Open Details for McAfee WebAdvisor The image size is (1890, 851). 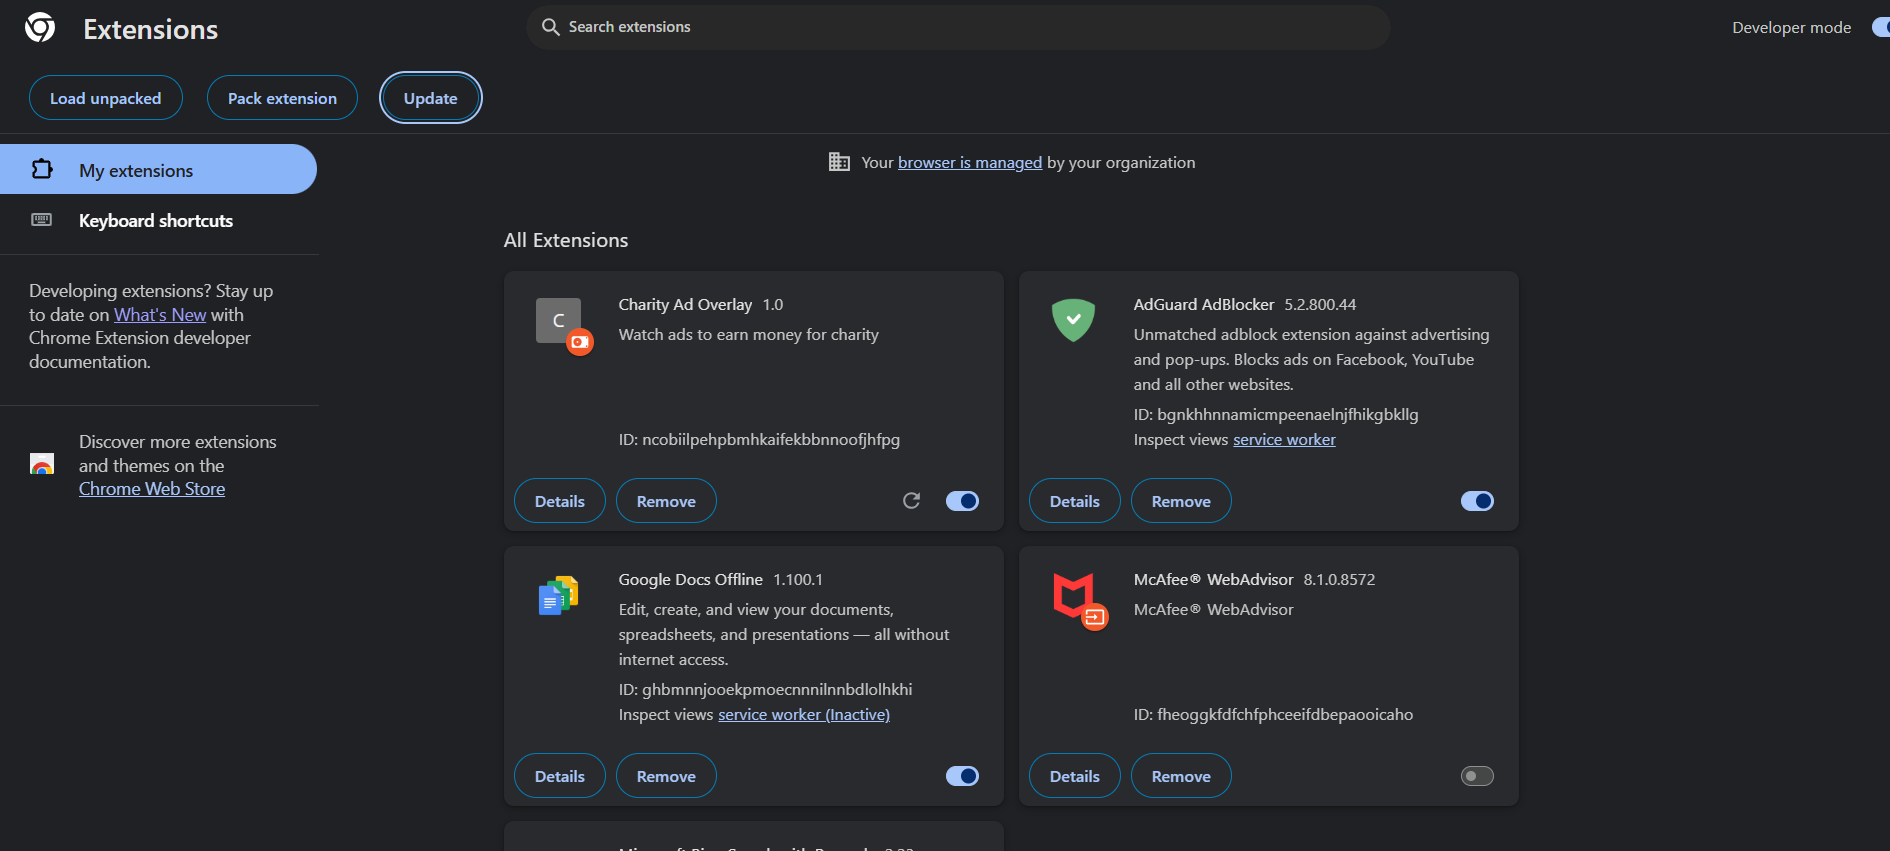[1075, 776]
